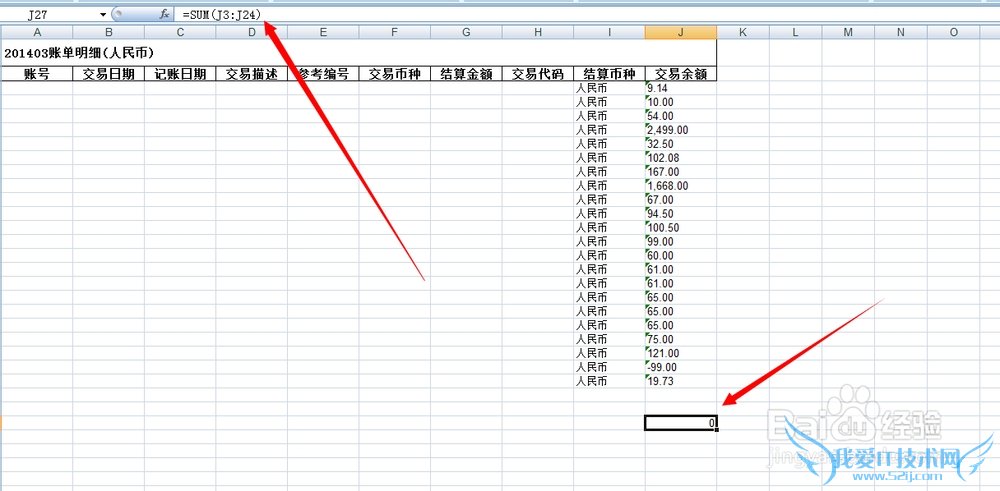Select column H header
The height and width of the screenshot is (491, 1000).
(x=538, y=33)
